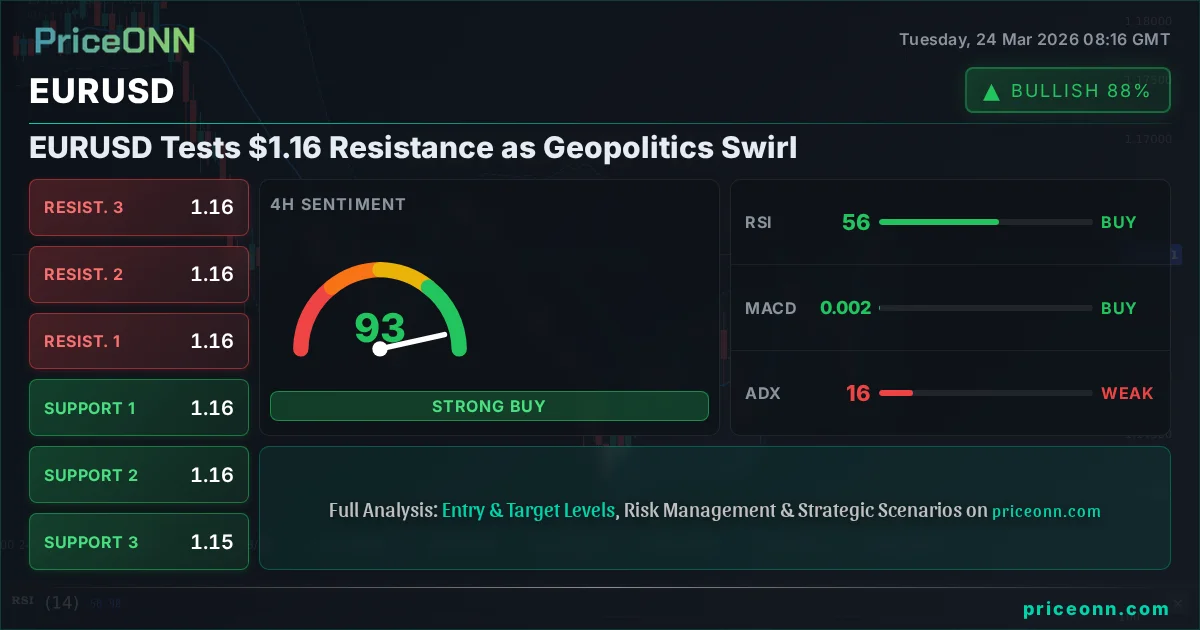Click the ADX strength bar
Viewport: 1200px width, 630px height.
tap(985, 394)
